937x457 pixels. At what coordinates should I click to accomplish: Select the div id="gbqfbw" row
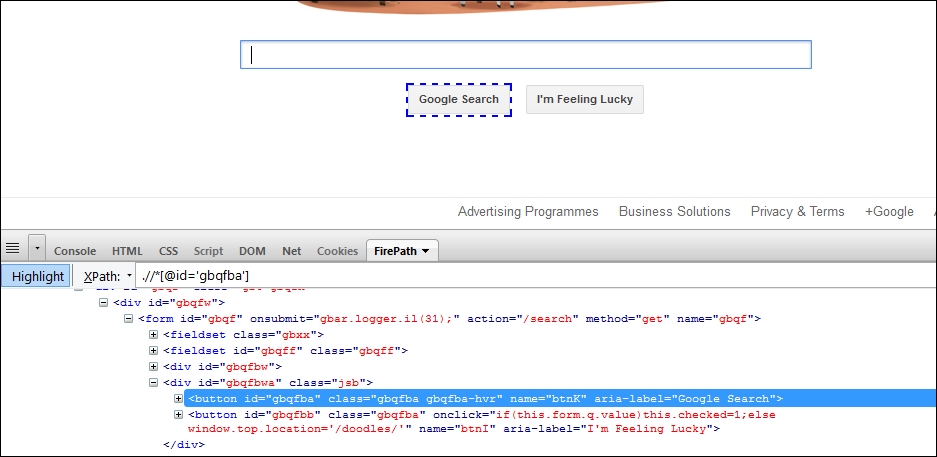222,366
